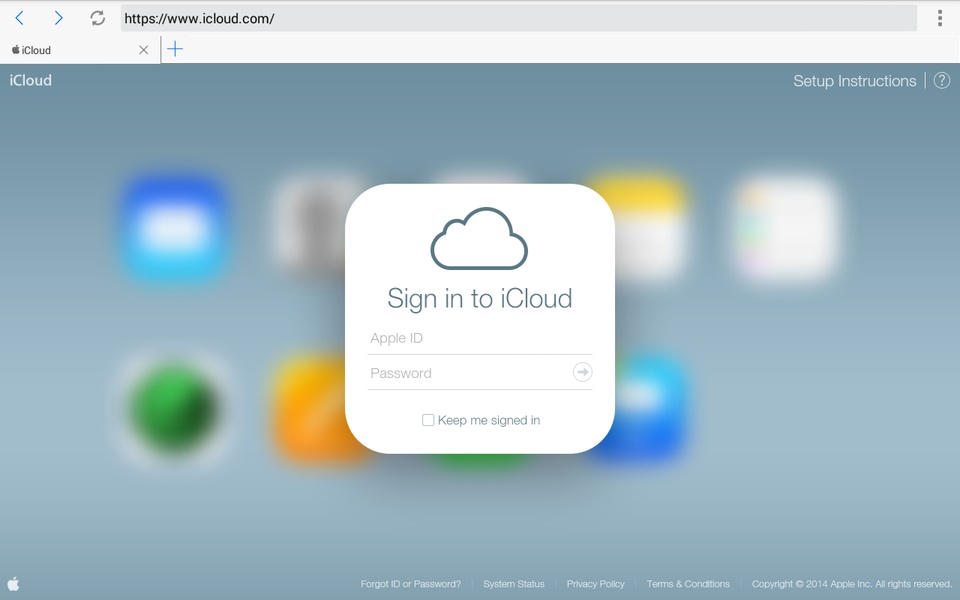Viewport: 960px width, 600px height.
Task: Open the browser three-dot overflow menu
Action: 939,18
